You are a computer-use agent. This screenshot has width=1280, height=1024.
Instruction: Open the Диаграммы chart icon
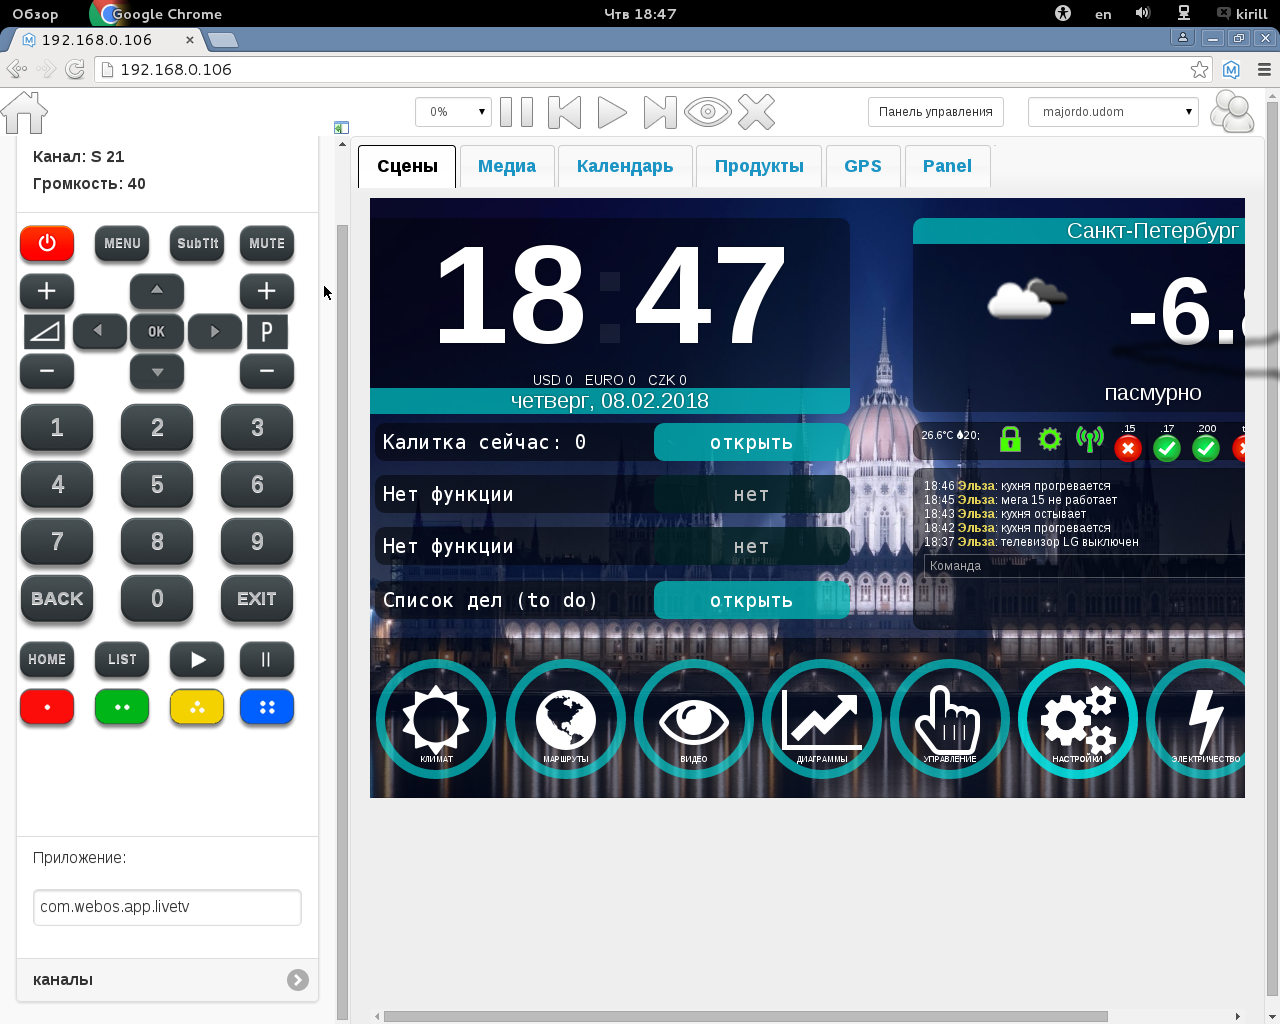point(821,720)
